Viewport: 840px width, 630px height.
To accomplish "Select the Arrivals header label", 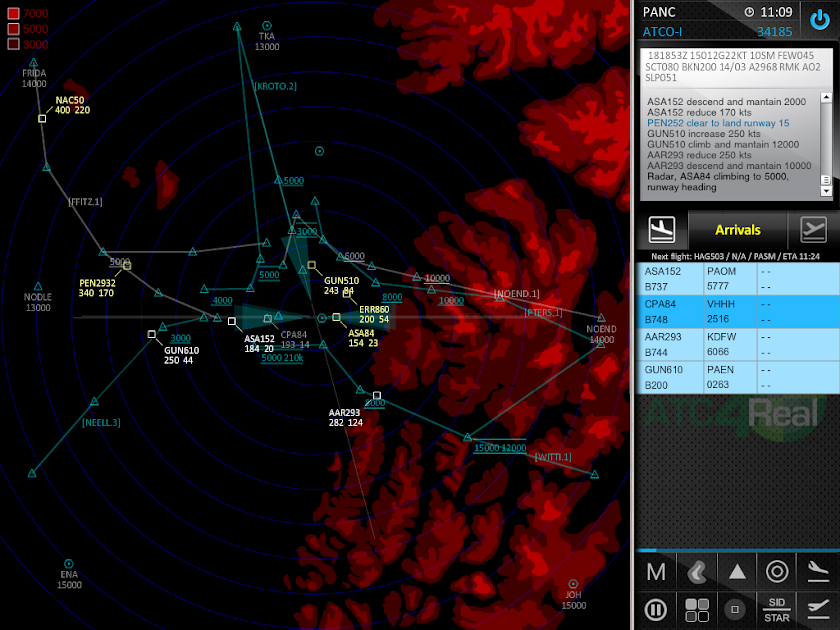I will pyautogui.click(x=738, y=230).
